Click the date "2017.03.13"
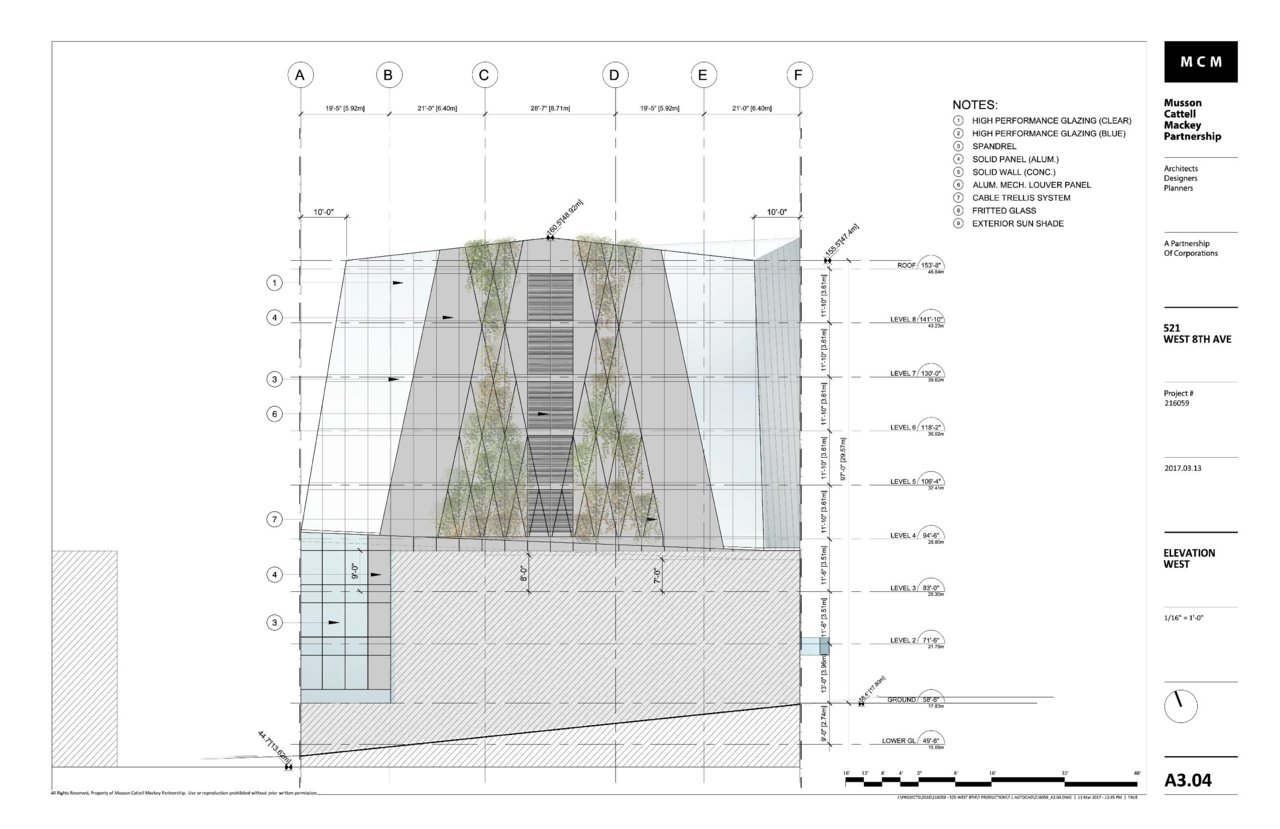 (1184, 467)
